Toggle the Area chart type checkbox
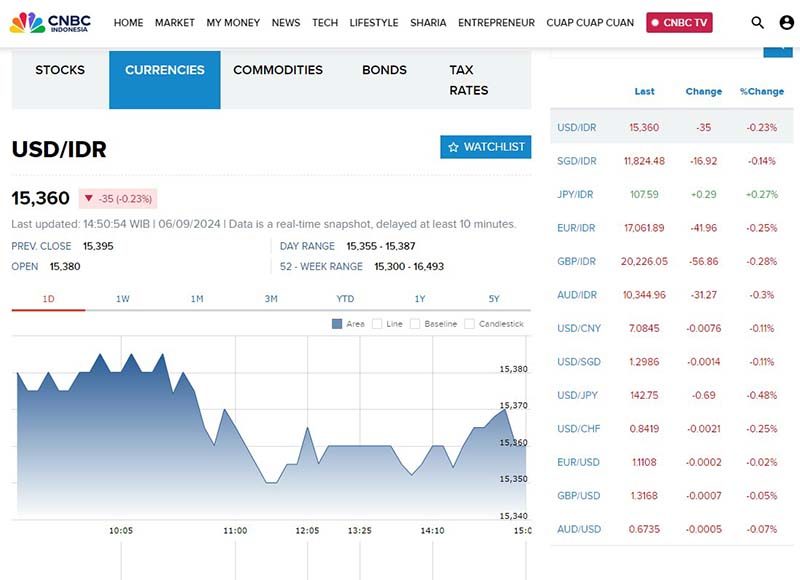The image size is (800, 580). [335, 324]
